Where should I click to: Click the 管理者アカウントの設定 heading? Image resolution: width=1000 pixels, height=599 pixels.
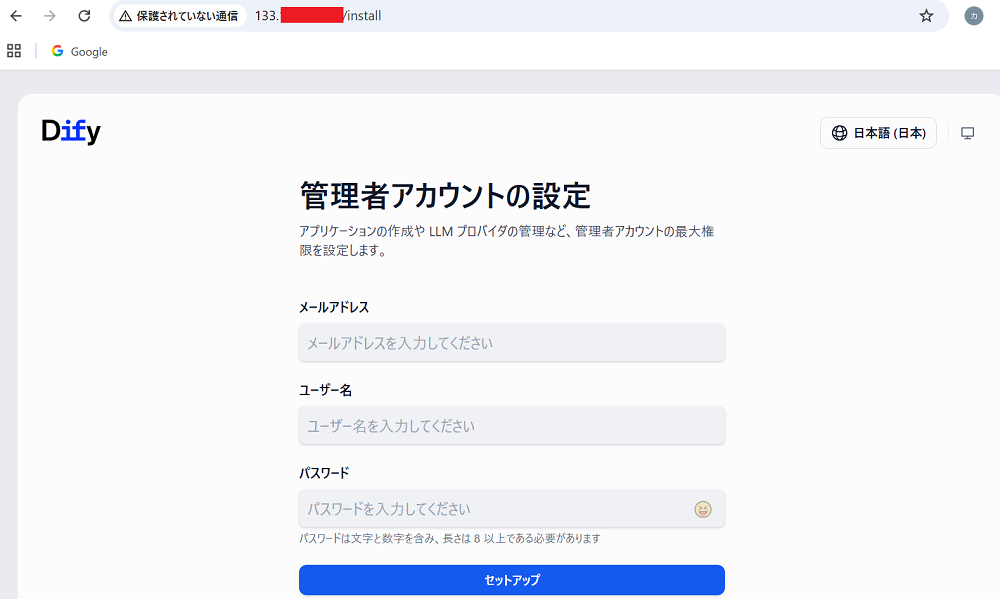(445, 195)
